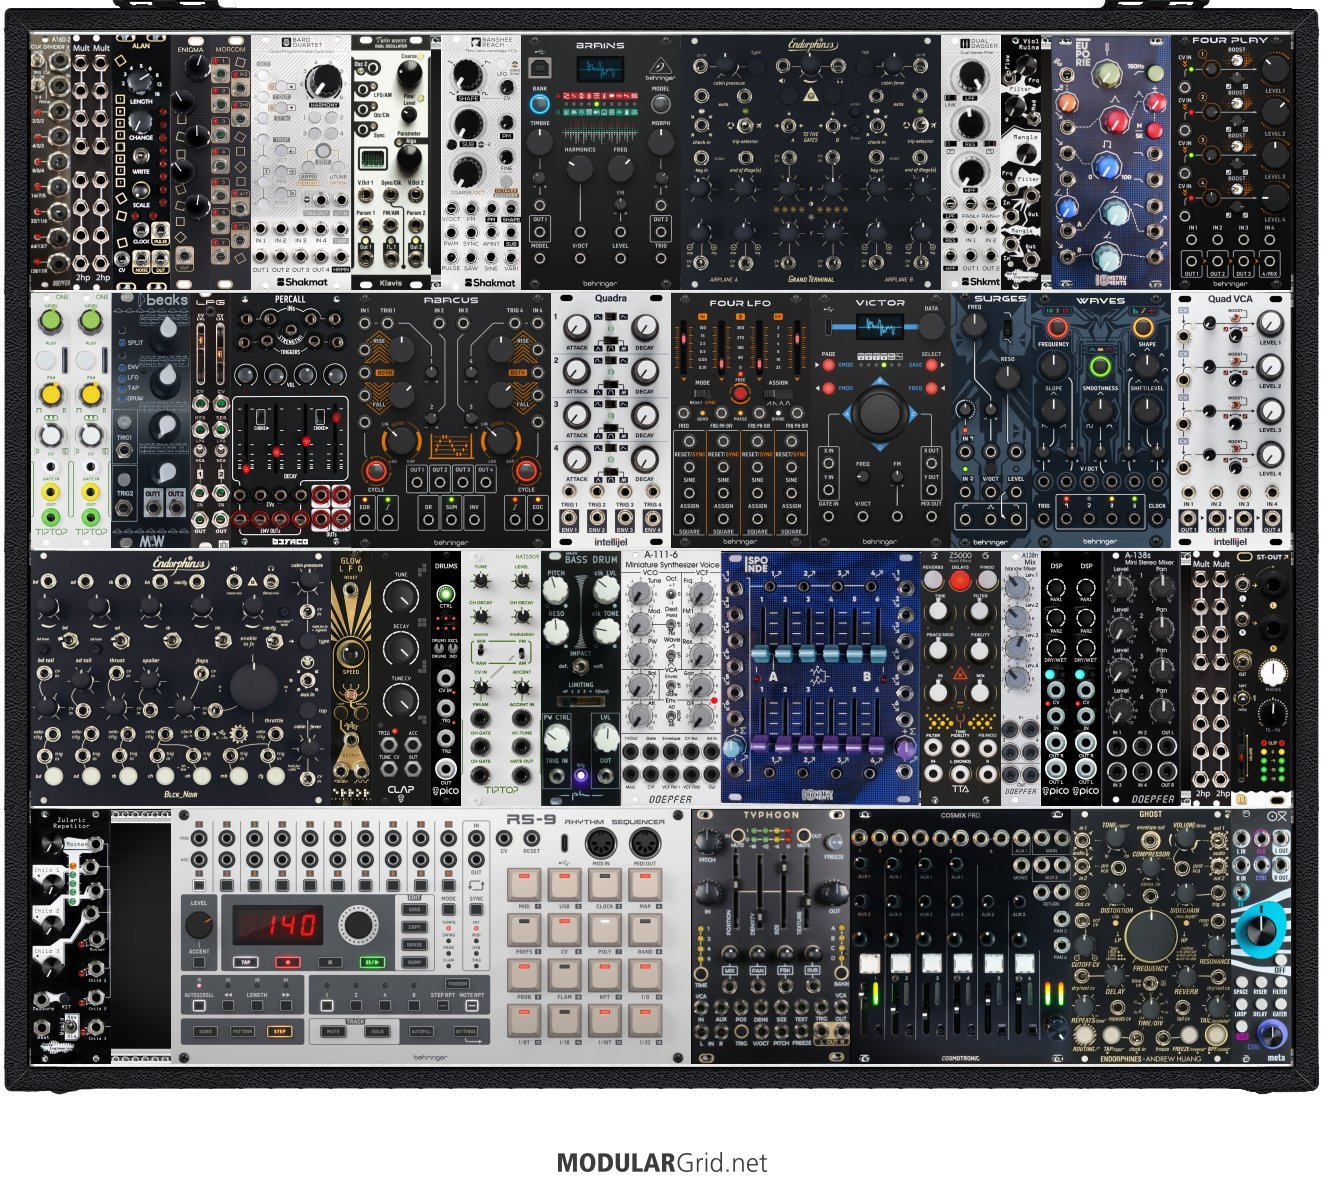
Task: Hit the MIDI pad on RS-9
Action: (523, 885)
